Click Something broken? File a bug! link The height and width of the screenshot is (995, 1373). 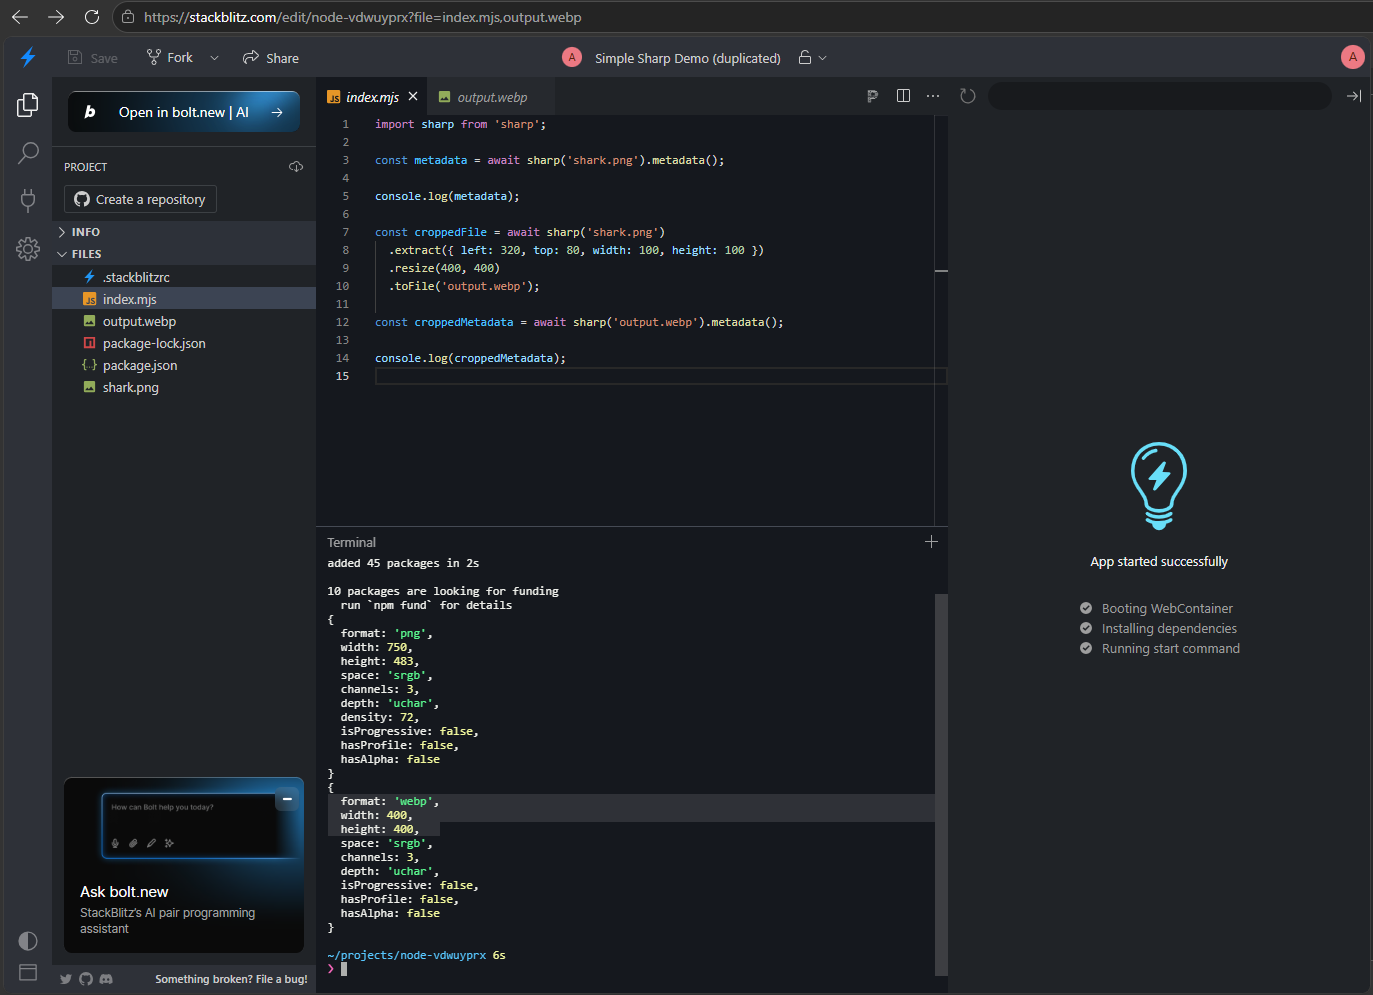point(231,979)
